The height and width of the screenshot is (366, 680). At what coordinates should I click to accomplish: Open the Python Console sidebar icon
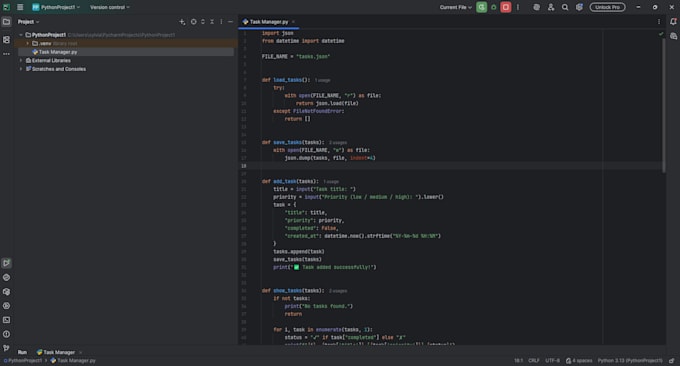[x=6, y=277]
